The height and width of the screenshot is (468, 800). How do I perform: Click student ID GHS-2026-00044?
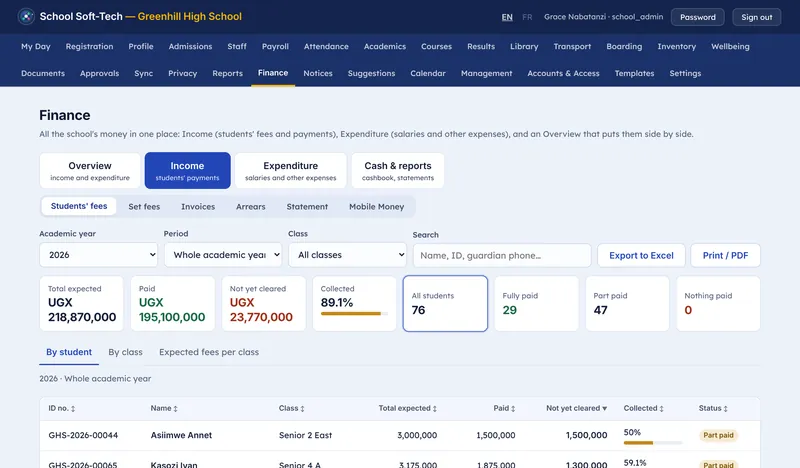pyautogui.click(x=83, y=435)
